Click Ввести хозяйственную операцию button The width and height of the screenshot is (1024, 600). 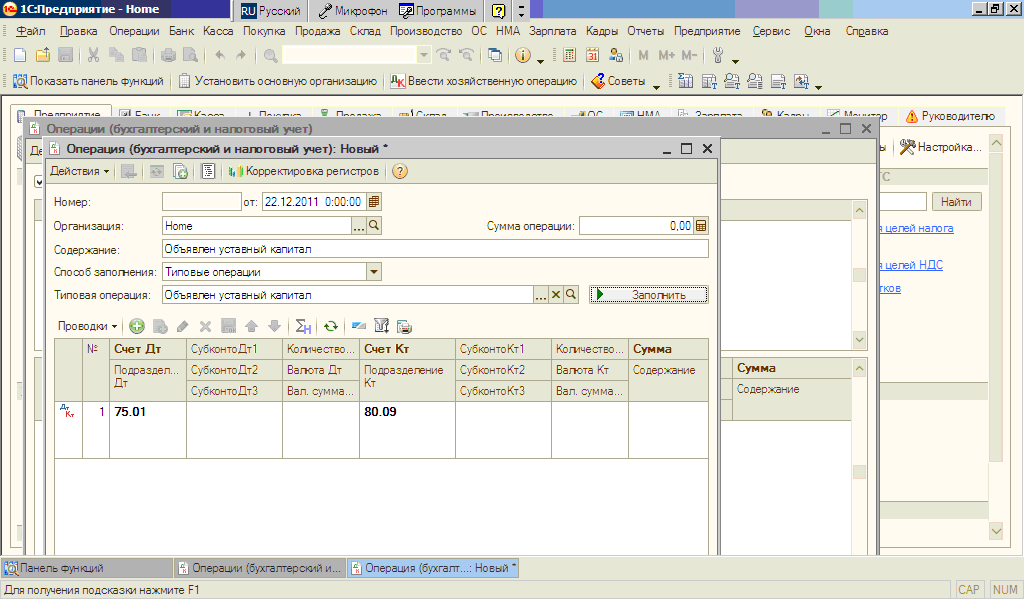484,81
